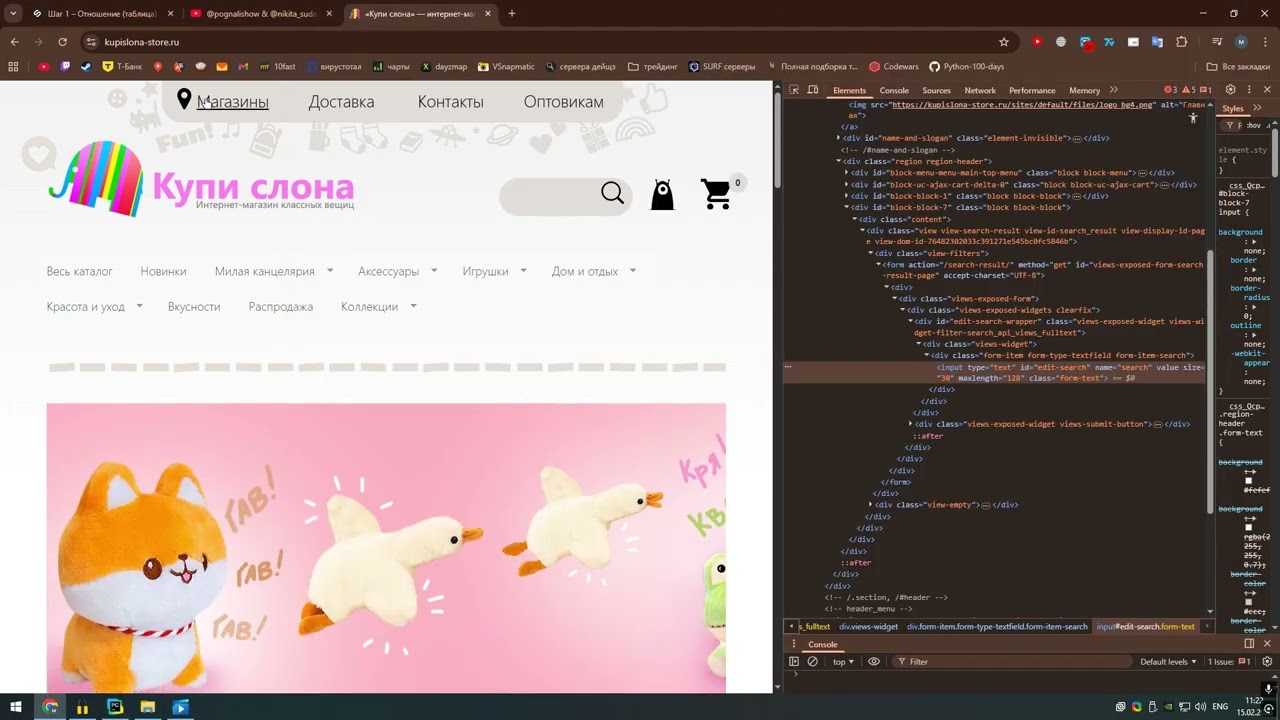Click the black bag icon in the header
The height and width of the screenshot is (720, 1280).
click(x=662, y=195)
